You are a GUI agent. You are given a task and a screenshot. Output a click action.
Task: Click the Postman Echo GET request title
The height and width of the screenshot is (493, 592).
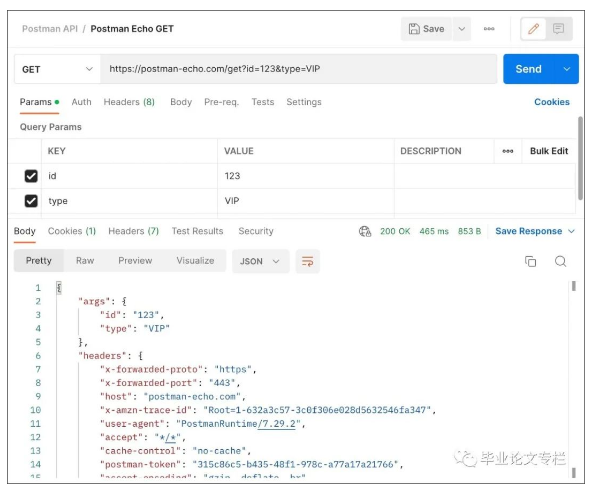point(132,29)
